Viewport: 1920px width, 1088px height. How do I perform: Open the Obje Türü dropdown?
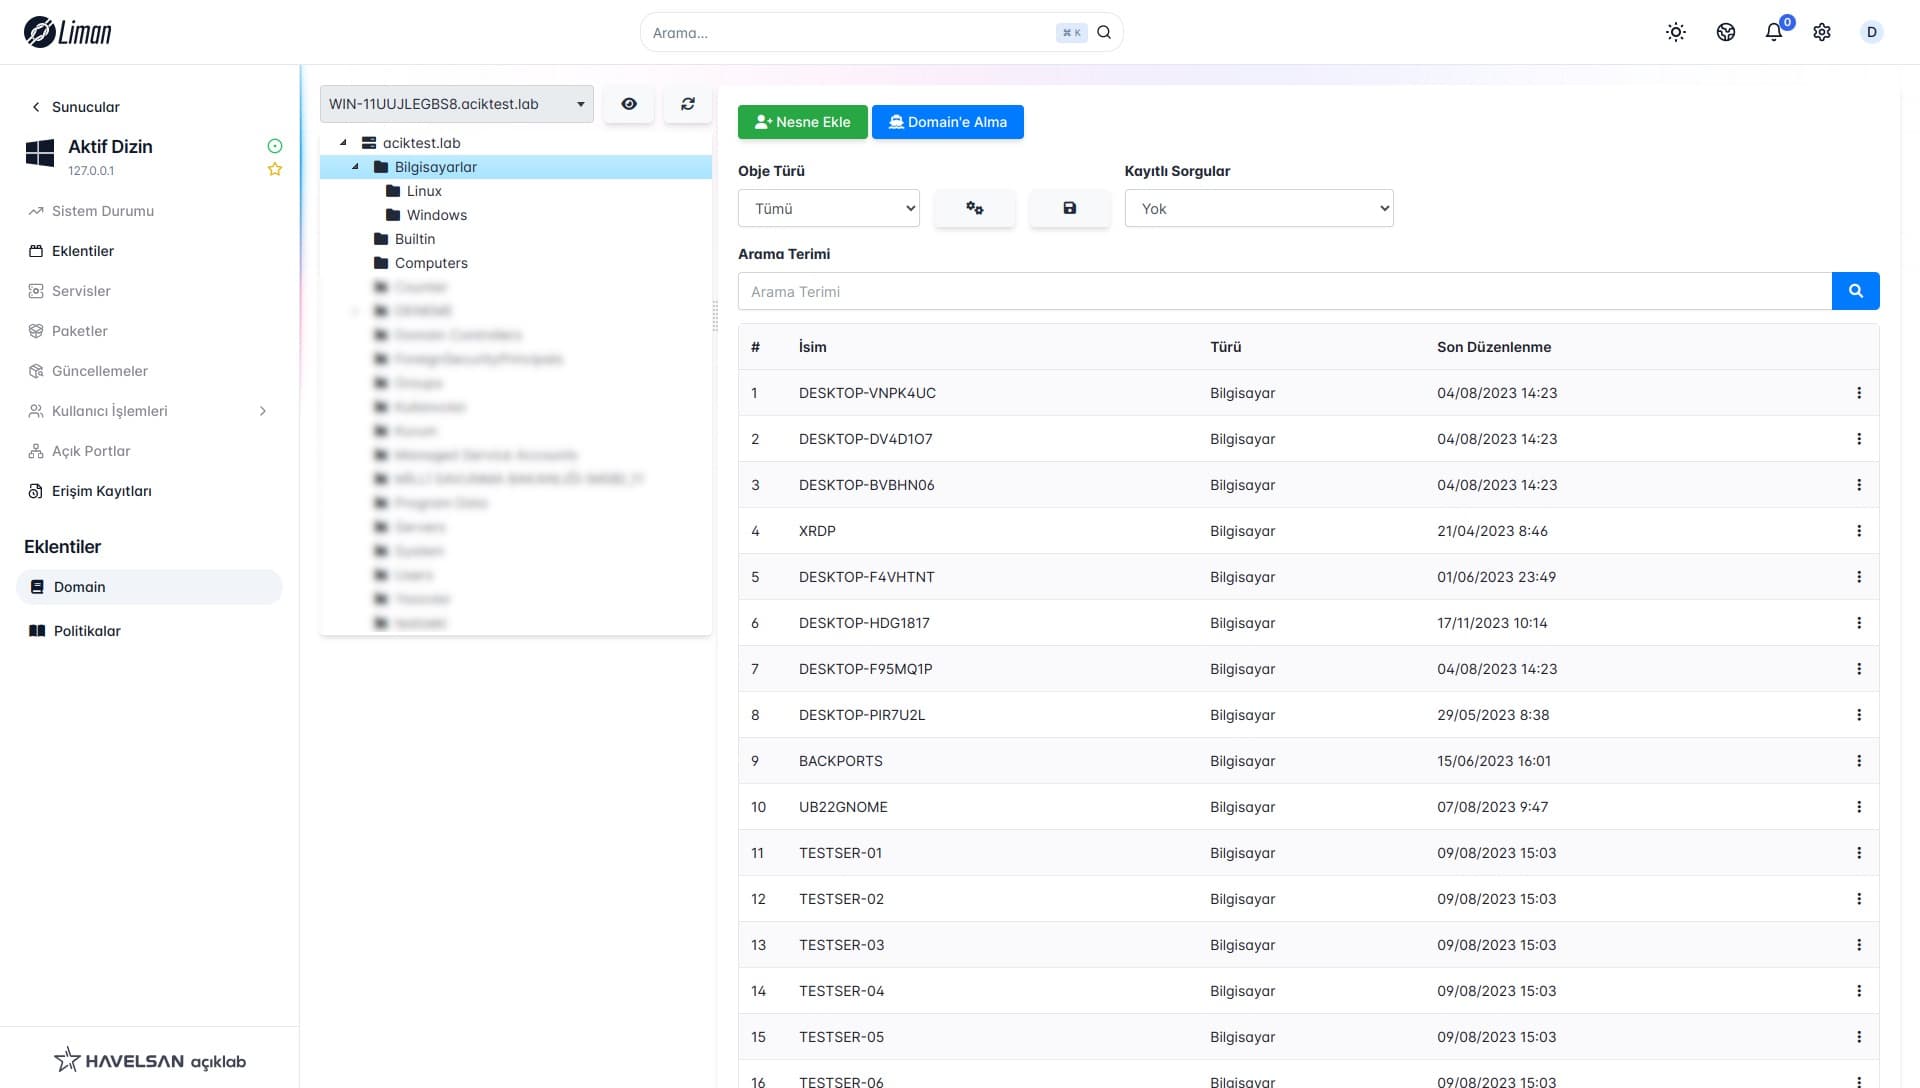tap(829, 208)
